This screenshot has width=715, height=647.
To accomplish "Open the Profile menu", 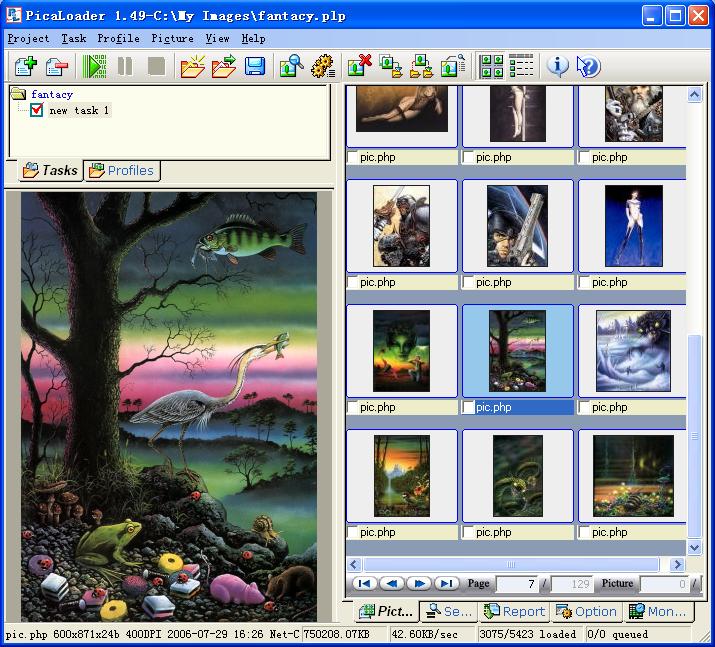I will [118, 38].
